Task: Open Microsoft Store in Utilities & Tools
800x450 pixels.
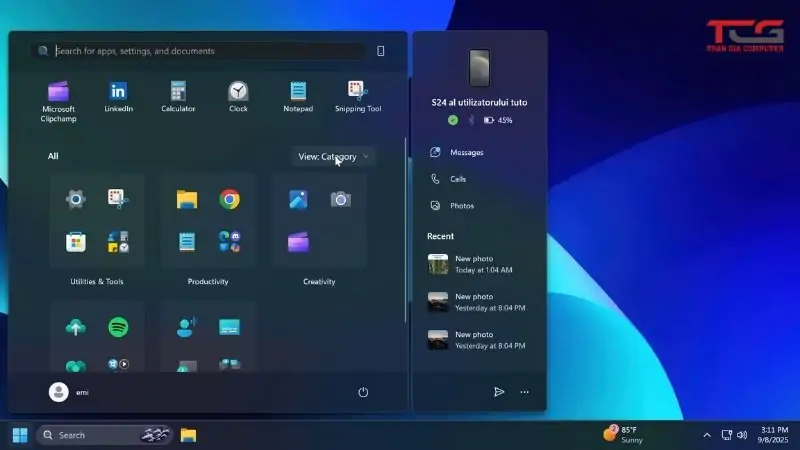Action: [x=76, y=242]
